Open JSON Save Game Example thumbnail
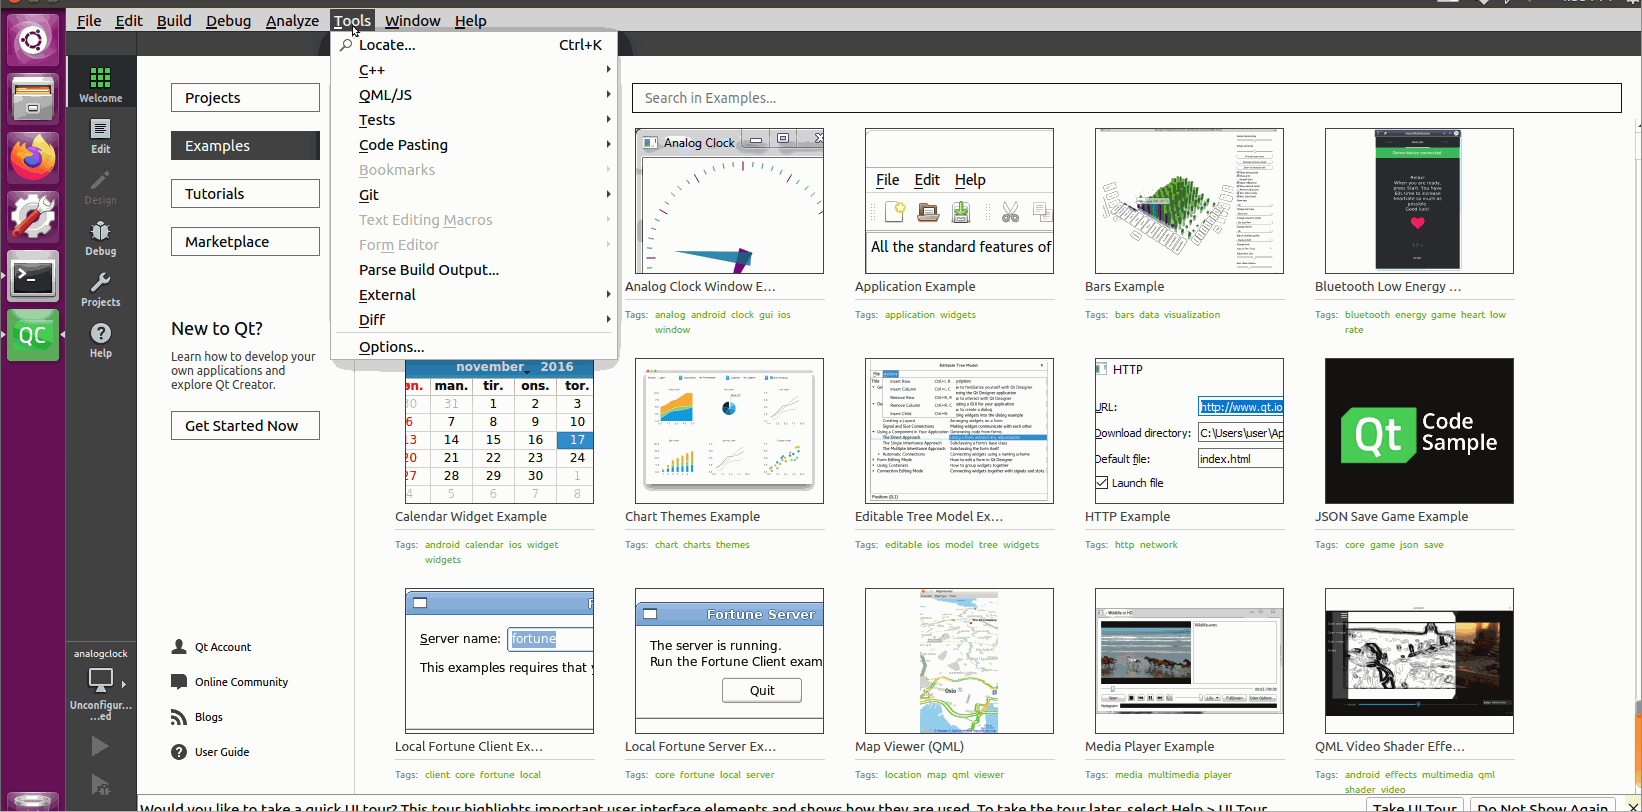This screenshot has height=812, width=1642. (1419, 431)
